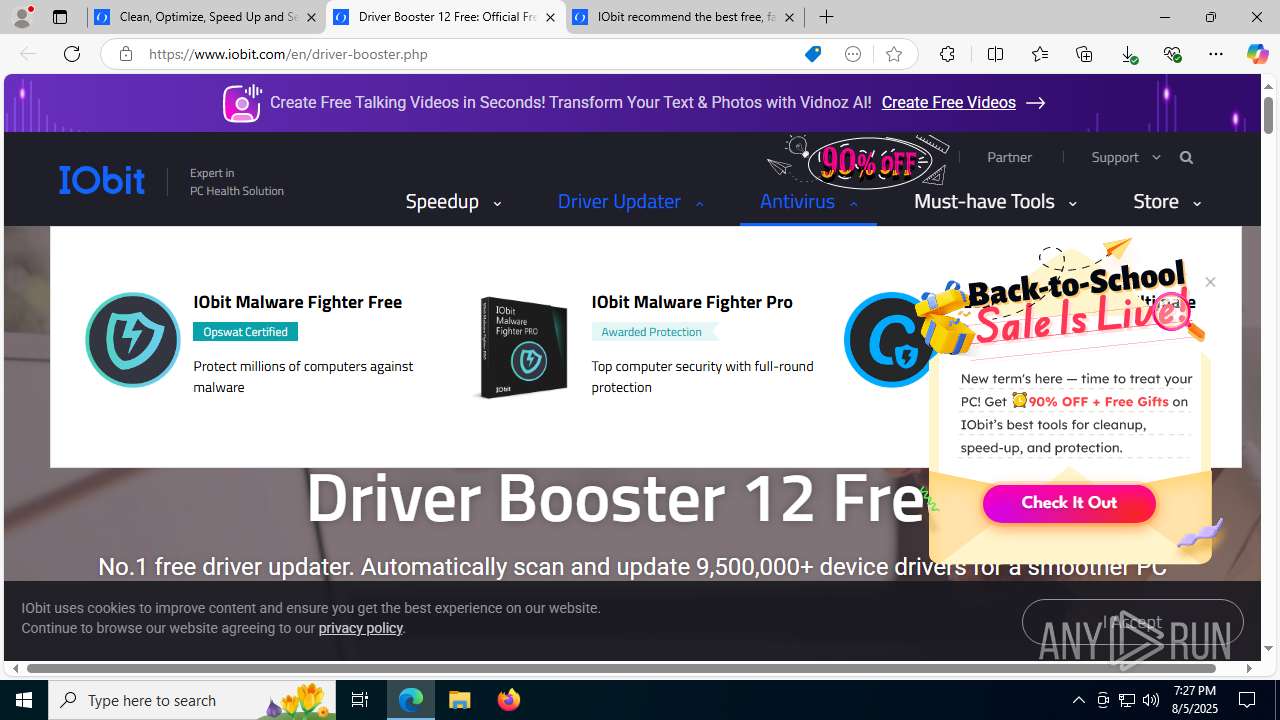Open the Favorites list icon
This screenshot has width=1280, height=720.
(1040, 54)
